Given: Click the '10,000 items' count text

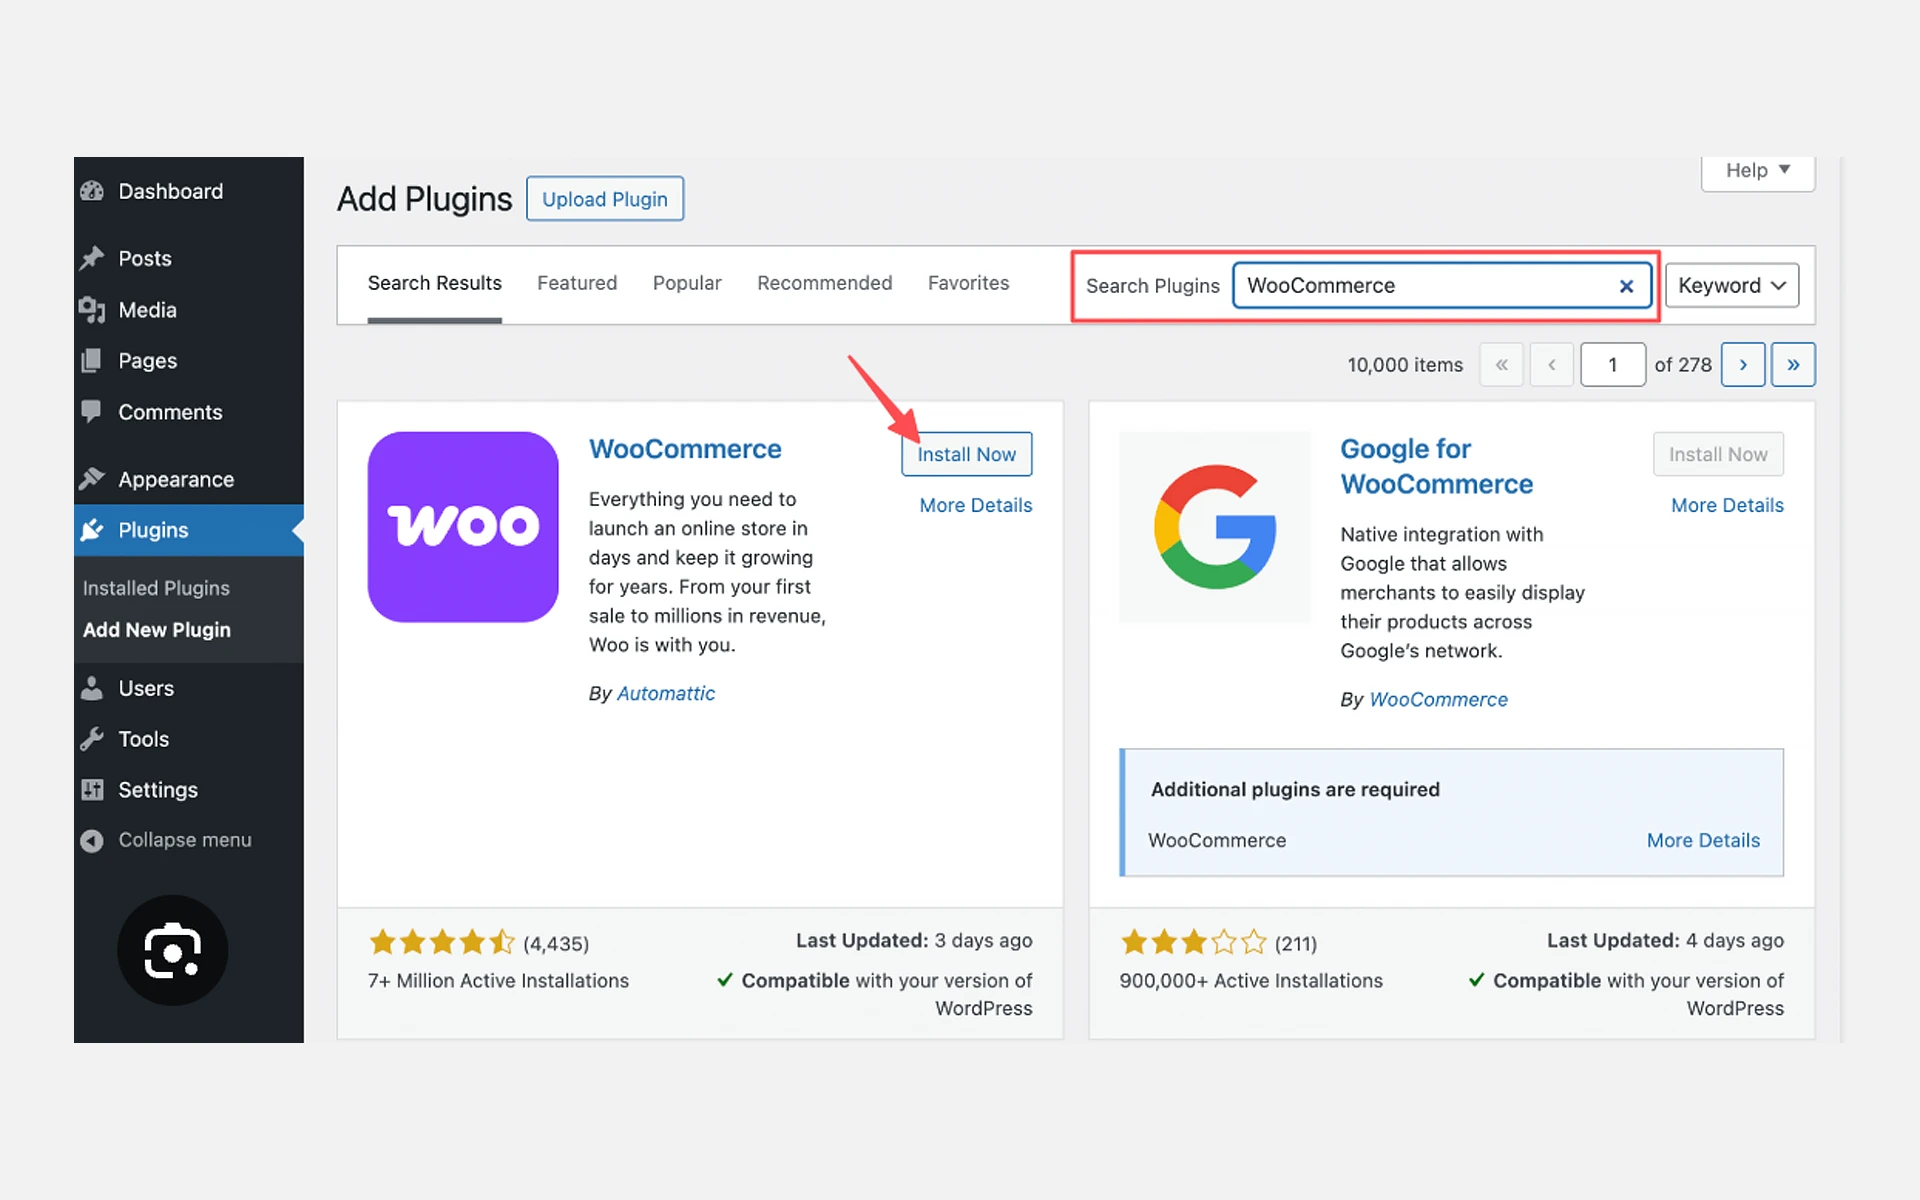Looking at the screenshot, I should click(x=1405, y=365).
